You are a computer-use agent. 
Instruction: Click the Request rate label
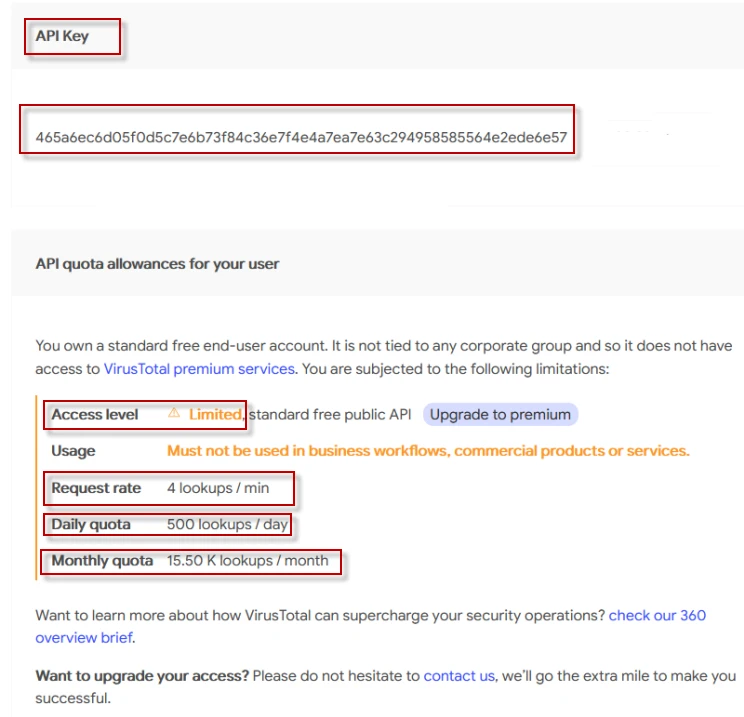tap(96, 488)
